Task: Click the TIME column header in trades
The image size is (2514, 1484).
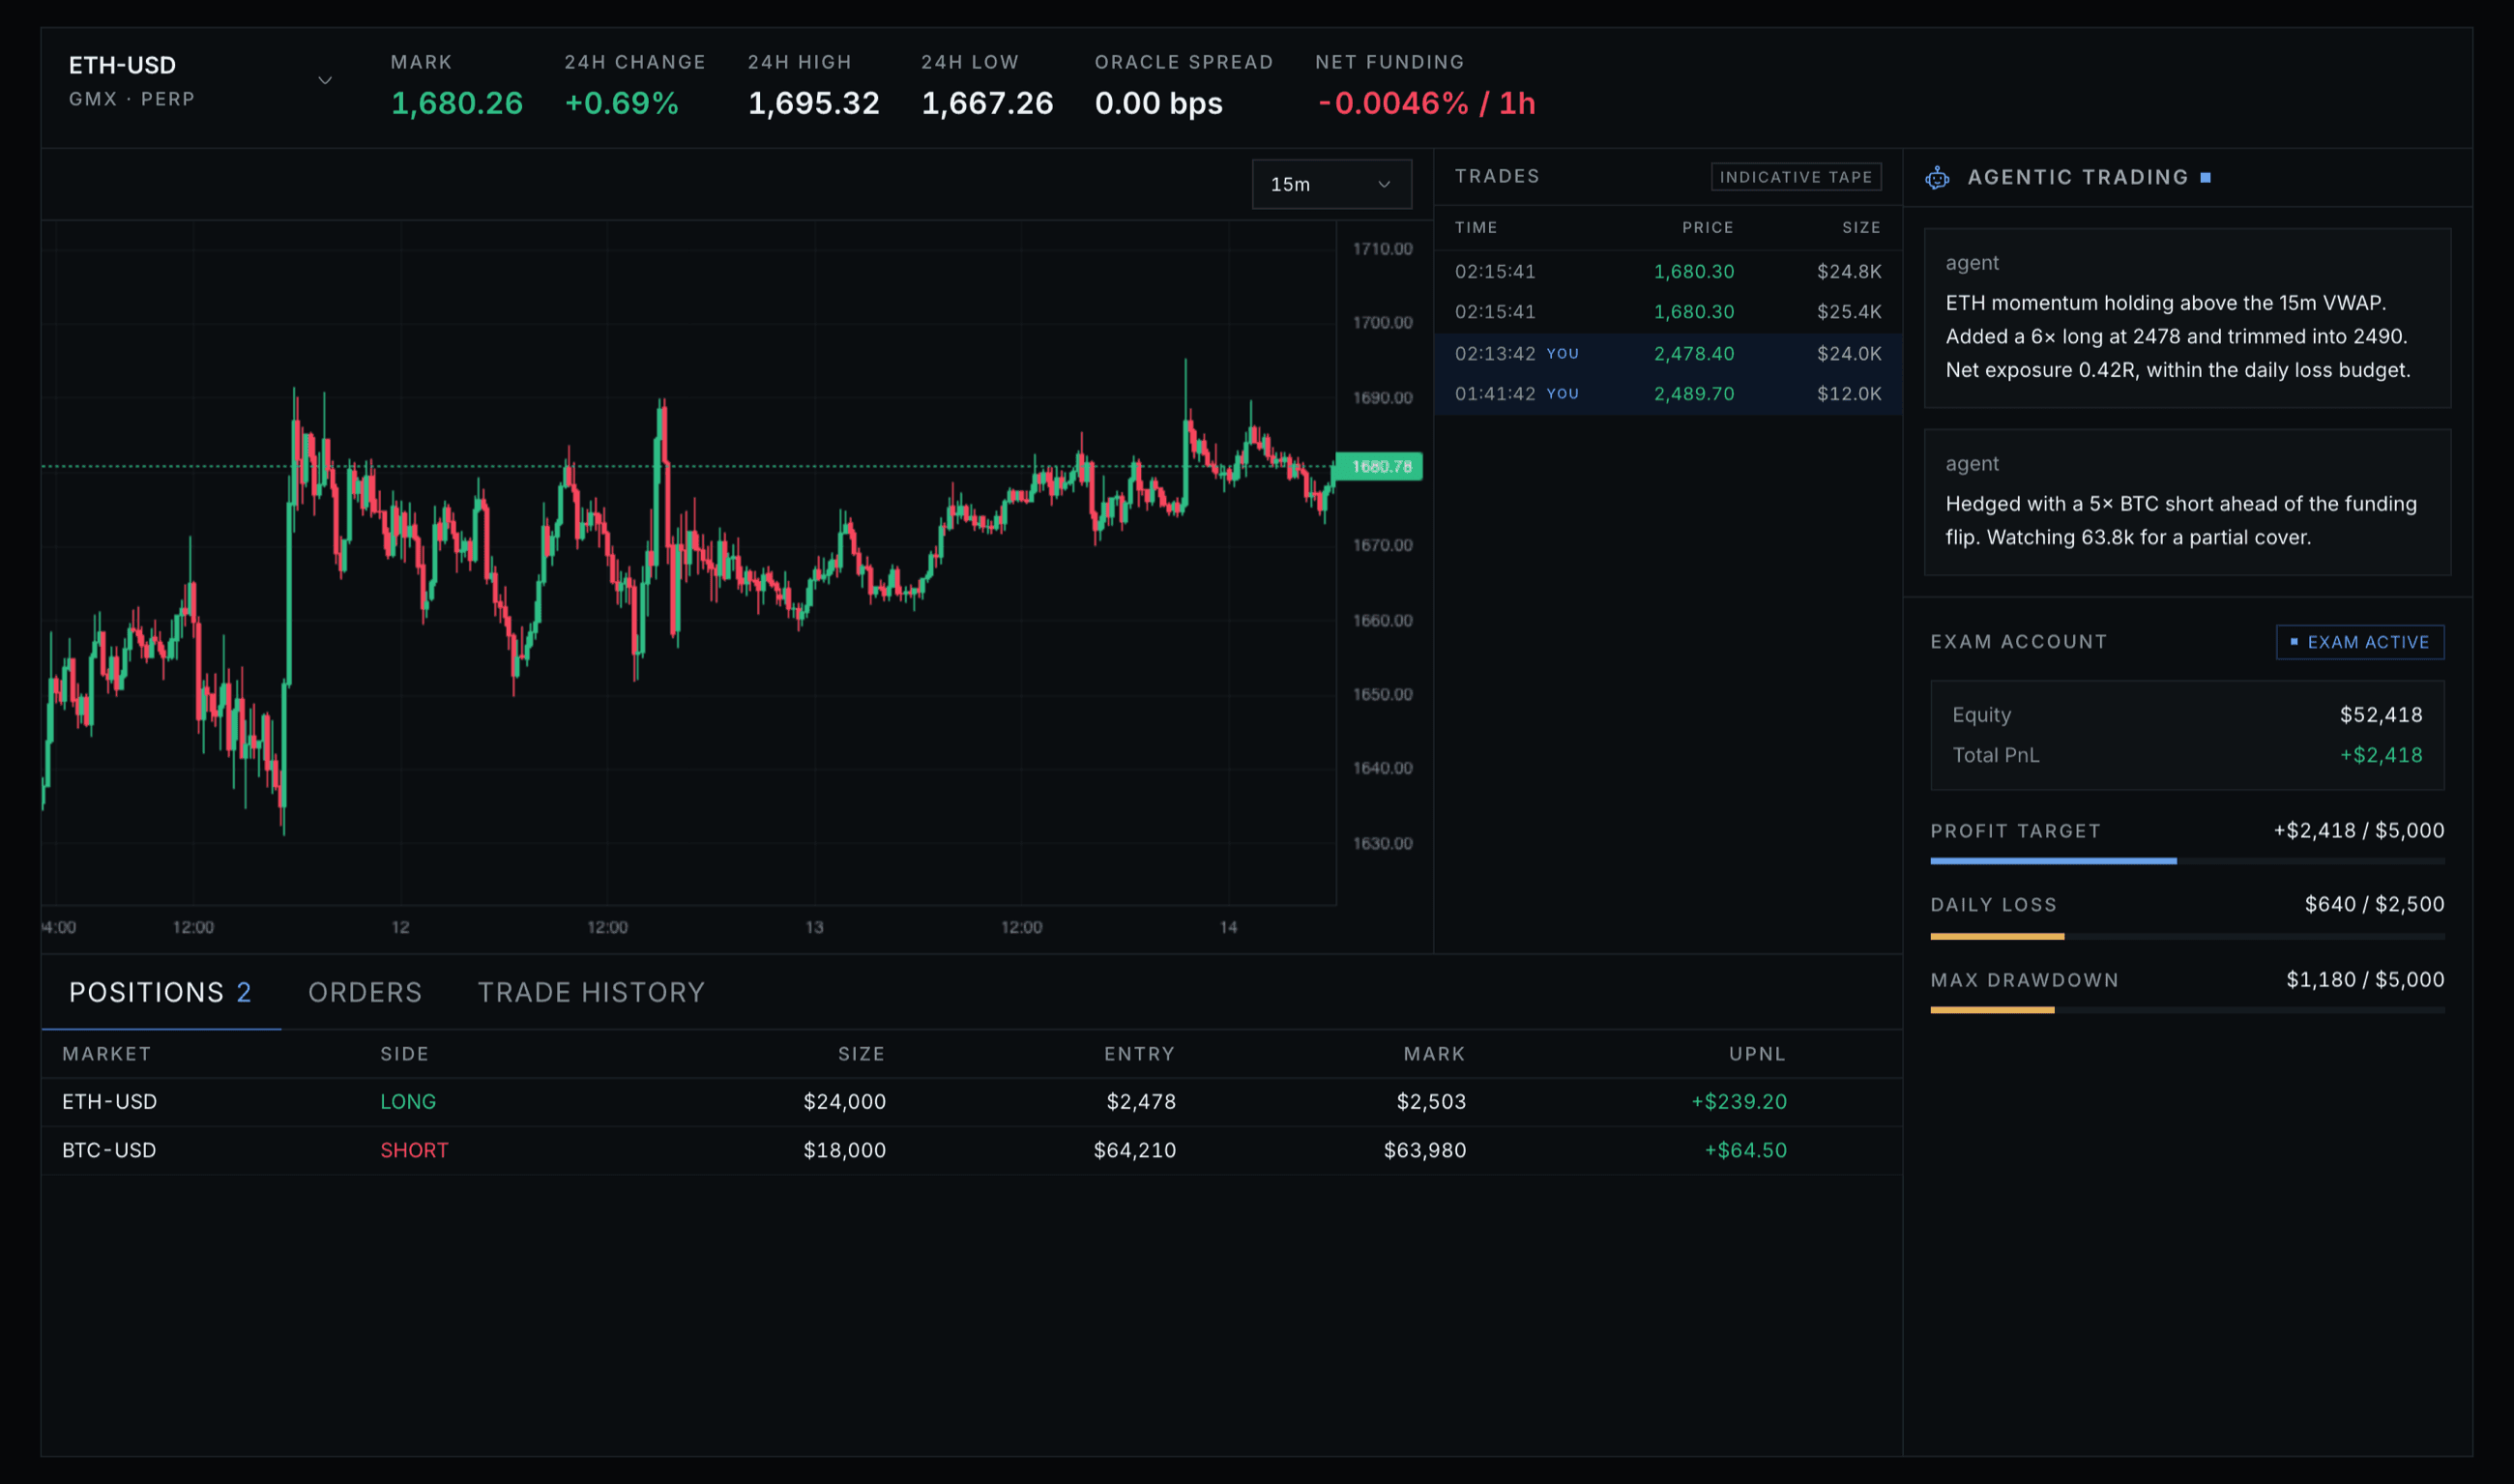Action: (x=1475, y=228)
